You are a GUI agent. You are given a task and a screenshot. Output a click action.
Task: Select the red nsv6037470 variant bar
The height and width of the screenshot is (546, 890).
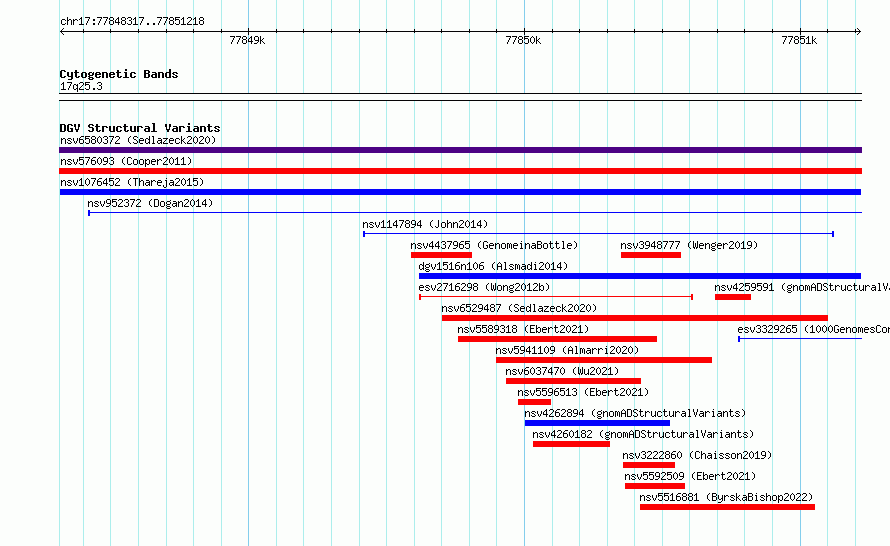tap(573, 381)
